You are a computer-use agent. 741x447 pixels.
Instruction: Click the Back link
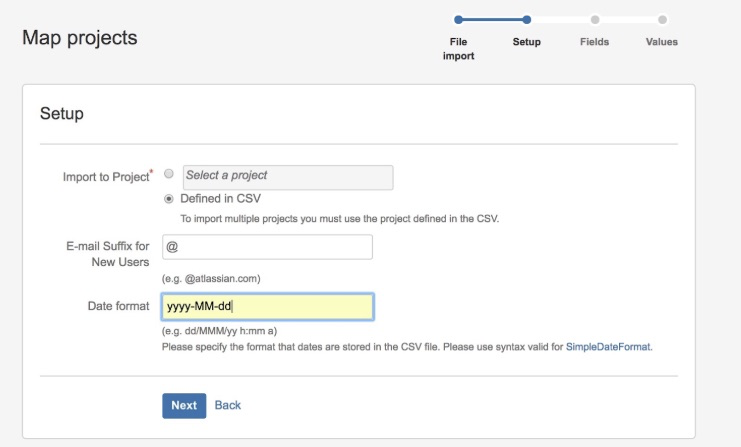[x=228, y=405]
